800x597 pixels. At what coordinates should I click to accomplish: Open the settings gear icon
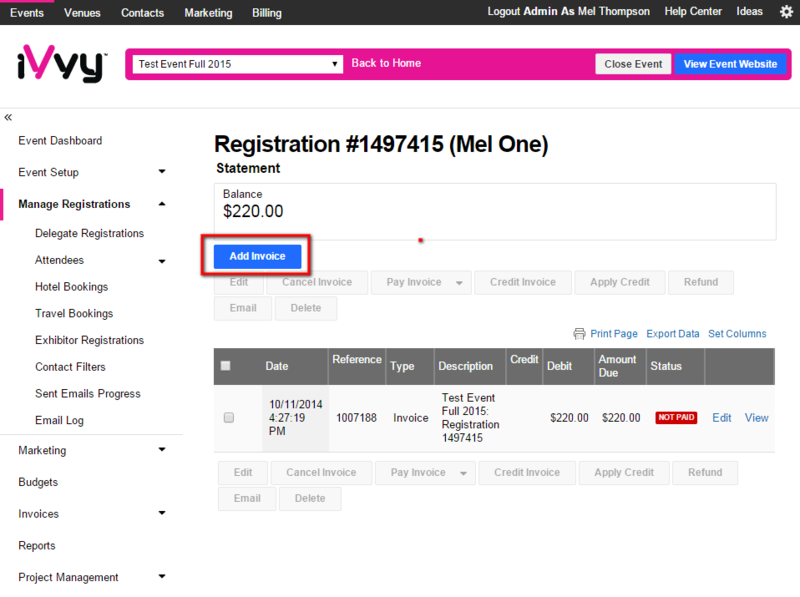[786, 12]
